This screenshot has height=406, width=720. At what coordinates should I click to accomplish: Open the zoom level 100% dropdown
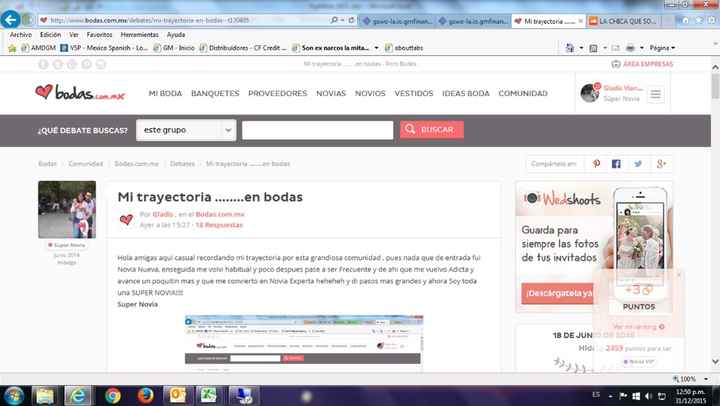pyautogui.click(x=706, y=379)
